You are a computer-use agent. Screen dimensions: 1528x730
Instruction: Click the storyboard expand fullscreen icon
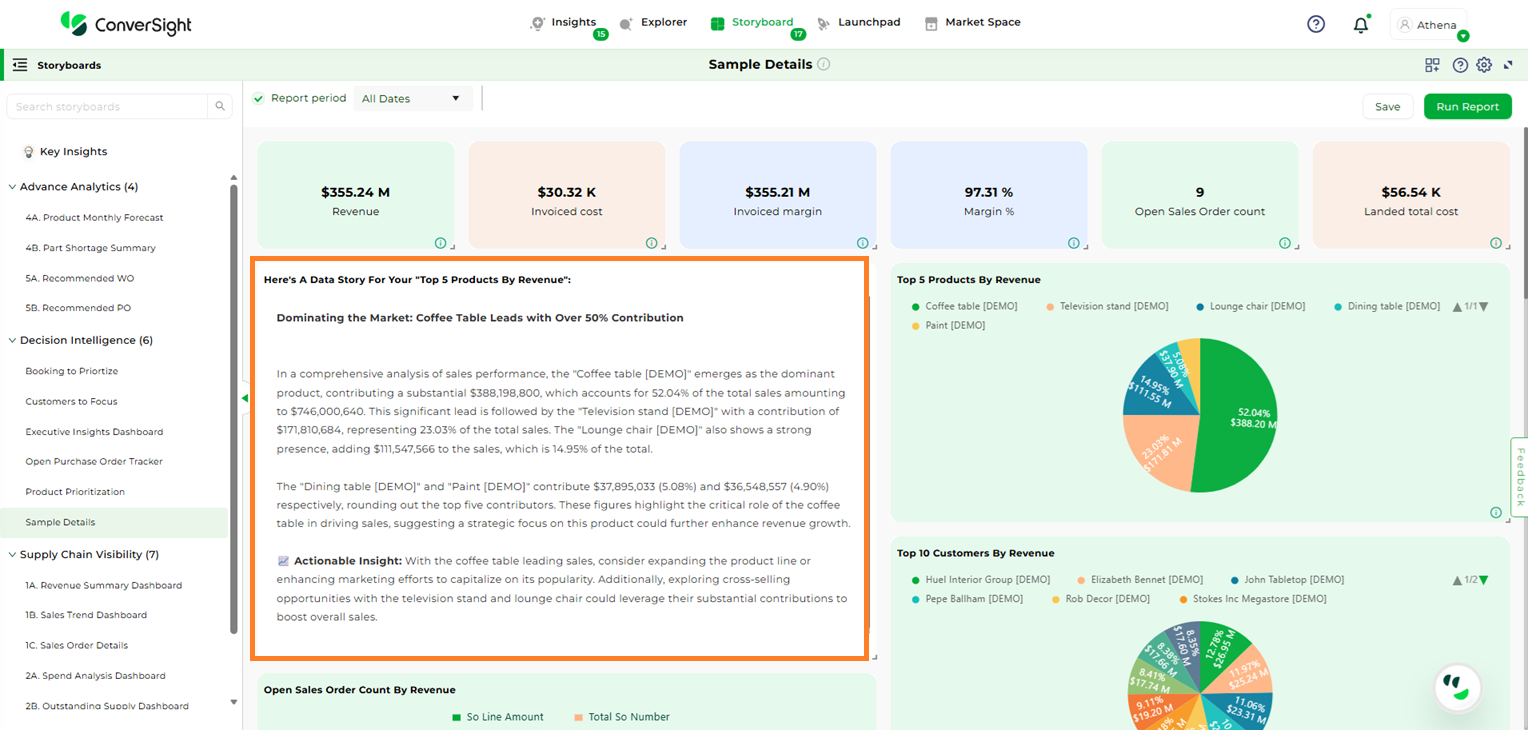tap(1508, 65)
